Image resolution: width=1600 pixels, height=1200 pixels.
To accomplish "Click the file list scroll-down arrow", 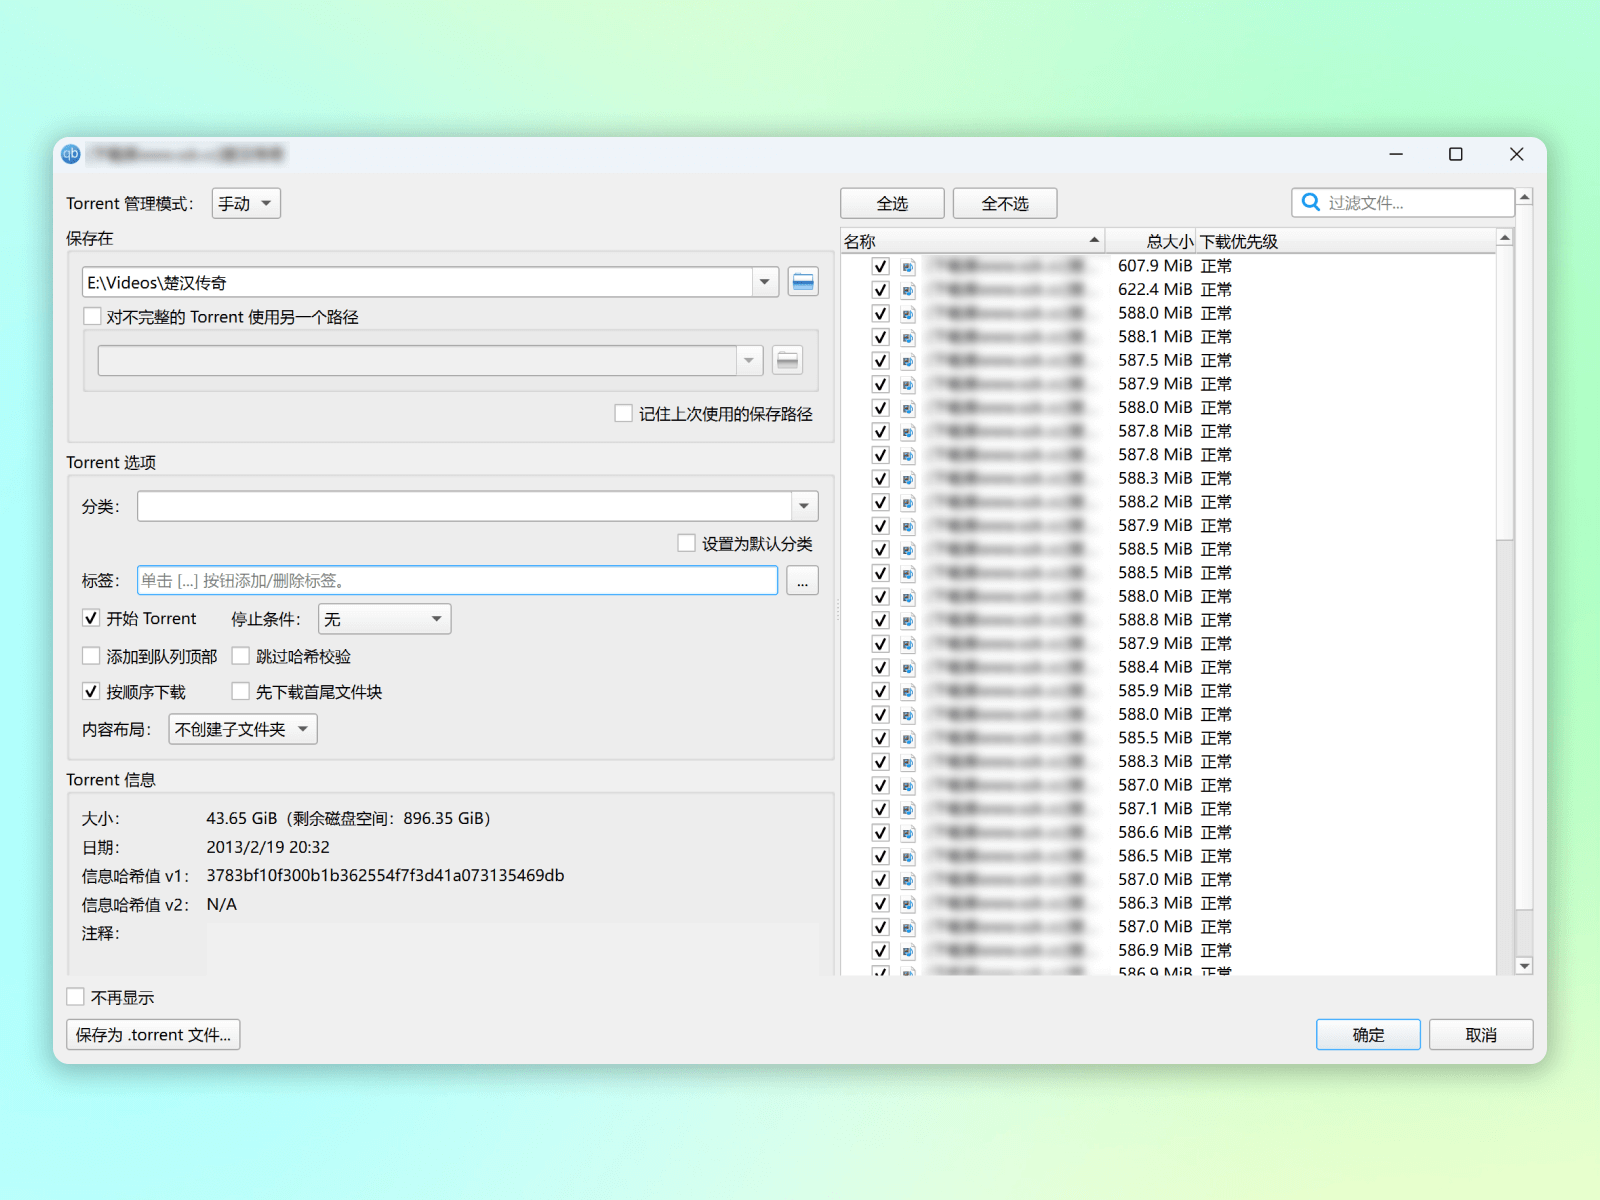I will tap(1524, 966).
